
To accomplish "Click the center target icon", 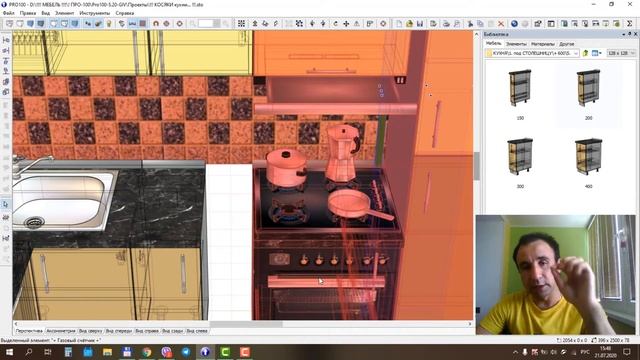I will pyautogui.click(x=383, y=24).
